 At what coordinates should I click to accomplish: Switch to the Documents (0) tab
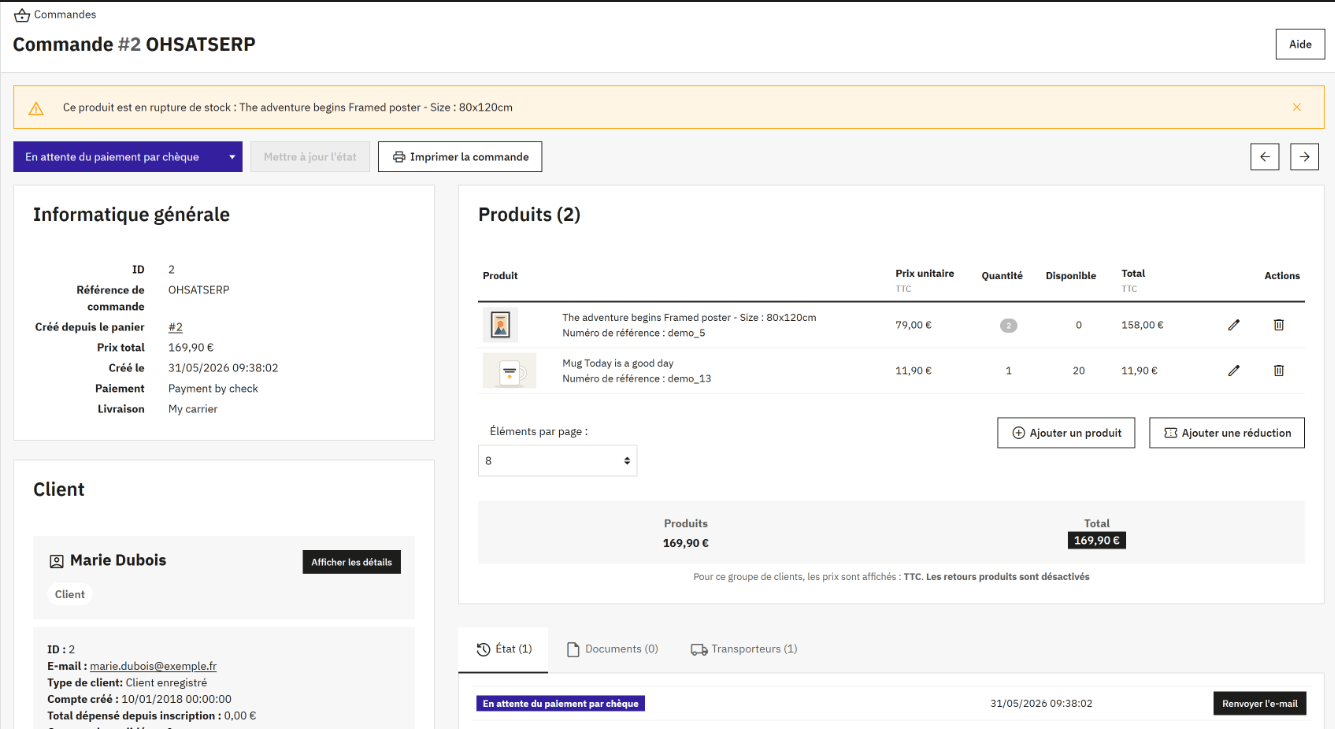[x=612, y=649]
